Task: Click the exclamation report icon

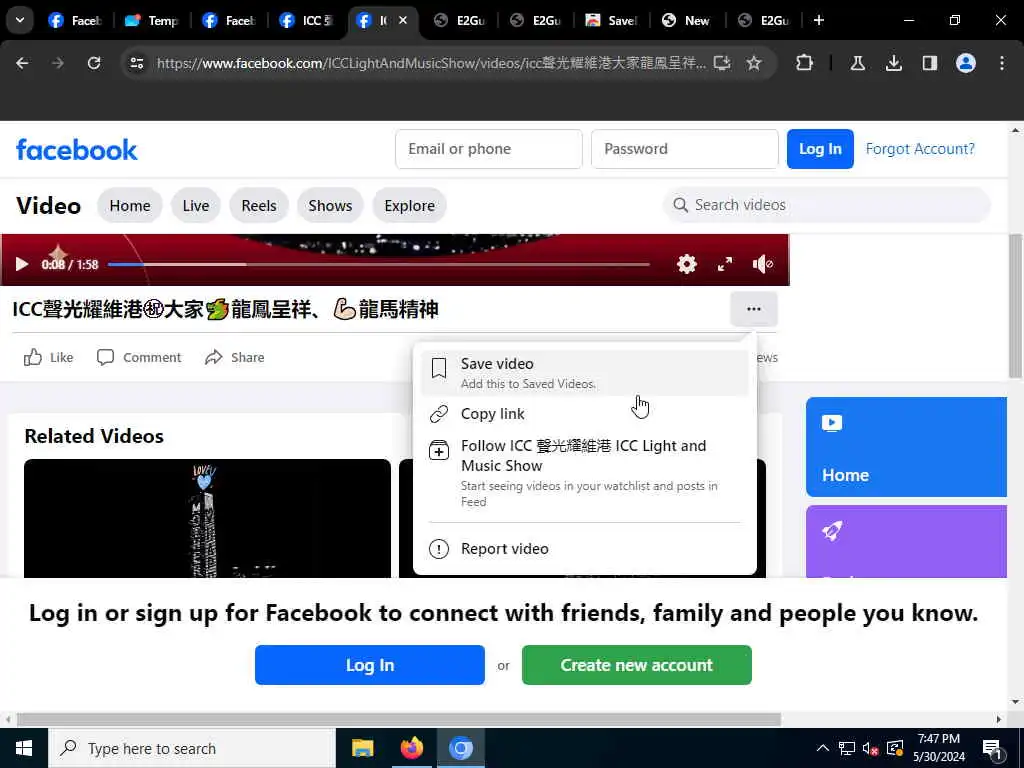Action: point(439,549)
